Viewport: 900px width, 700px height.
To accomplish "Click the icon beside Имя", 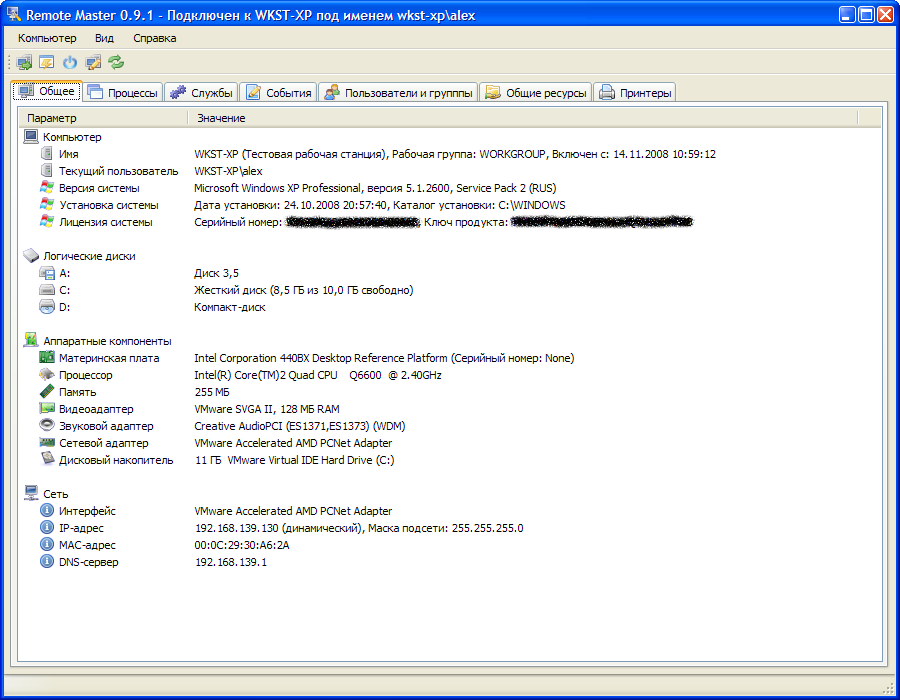I will [x=47, y=154].
